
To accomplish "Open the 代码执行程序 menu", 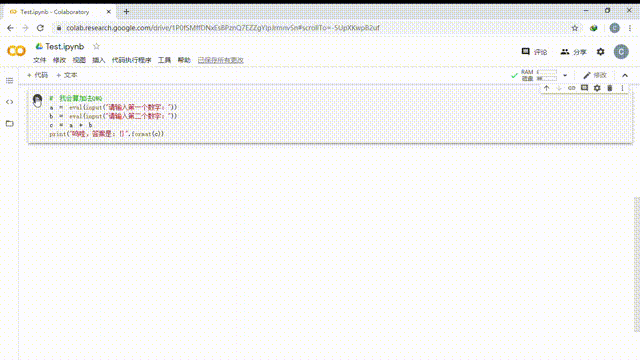I will click(131, 60).
